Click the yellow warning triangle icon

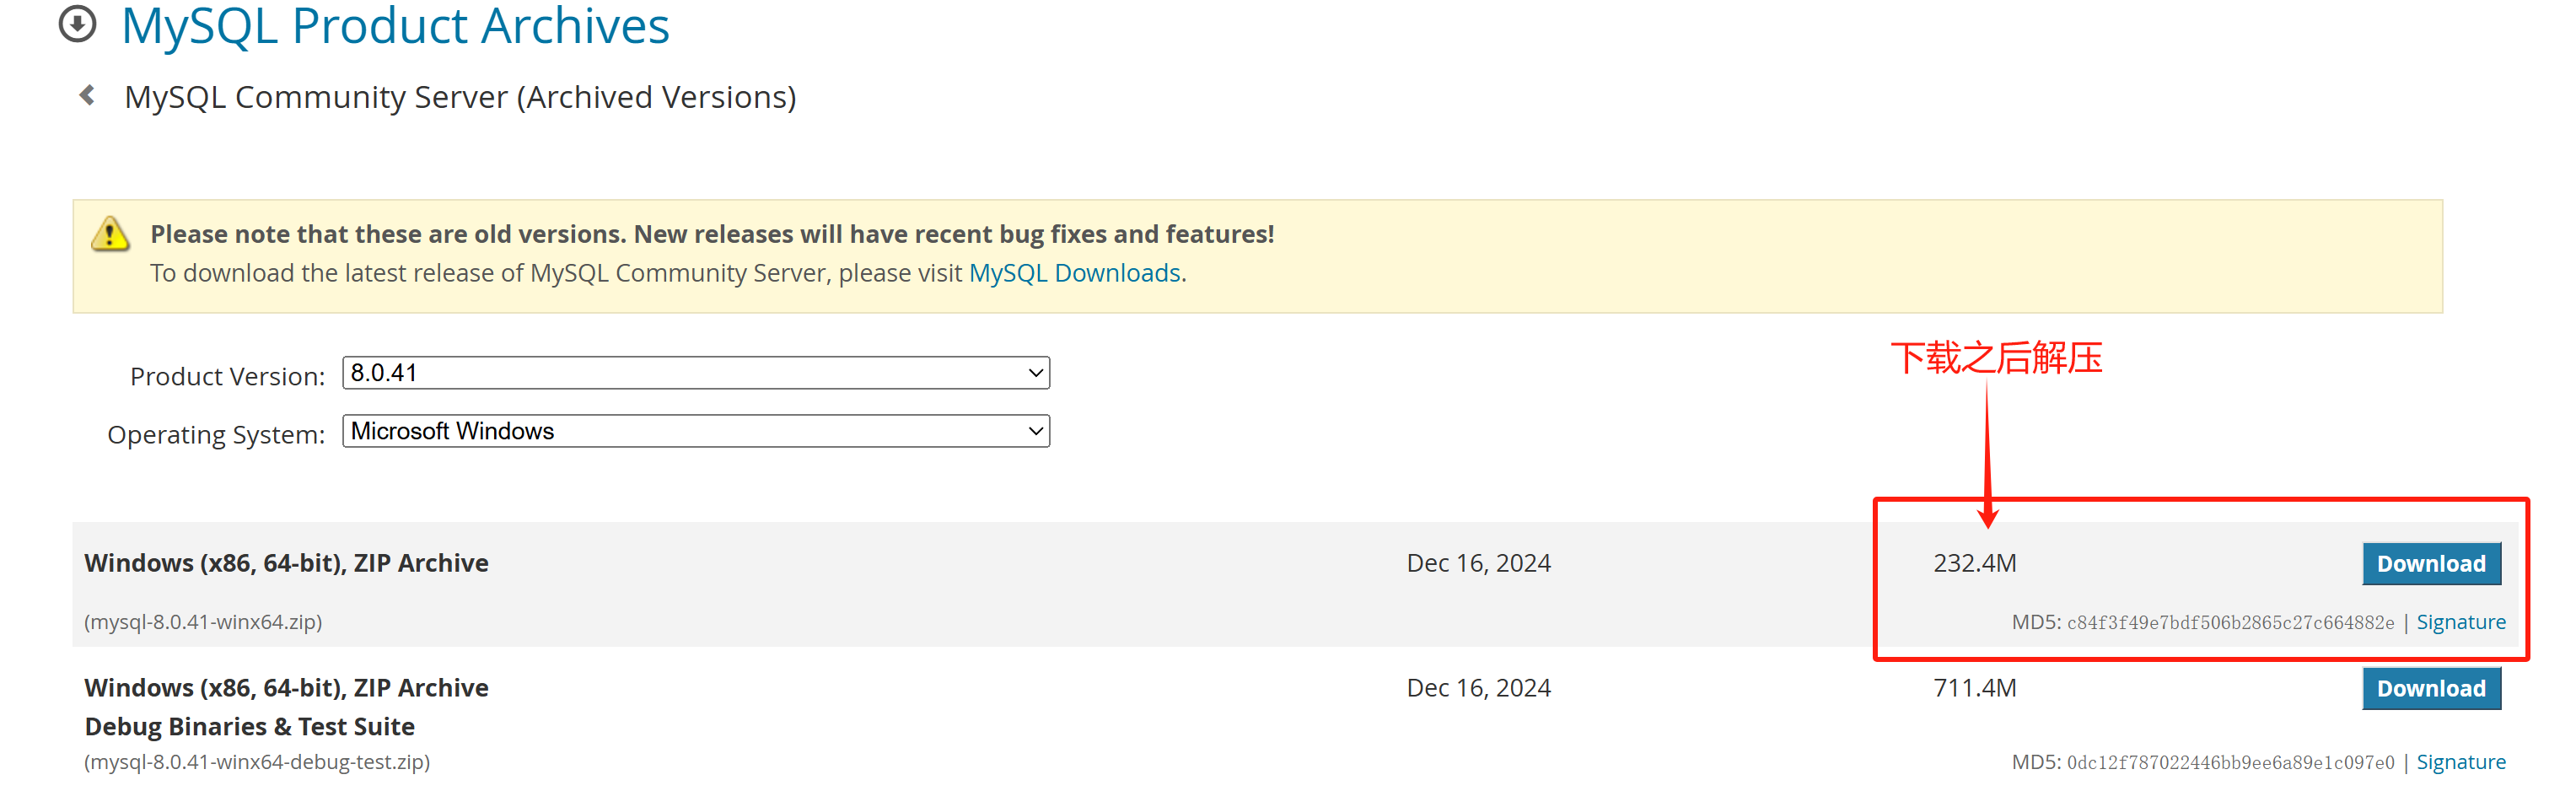point(110,234)
